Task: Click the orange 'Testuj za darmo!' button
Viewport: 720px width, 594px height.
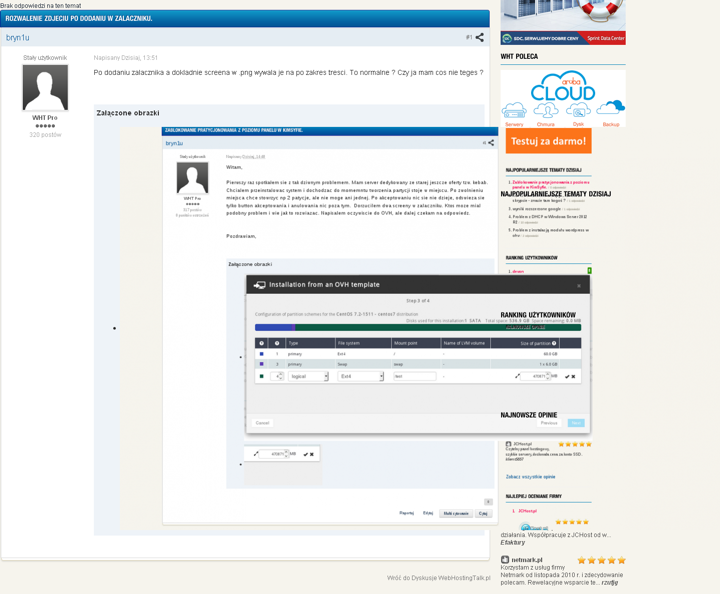Action: pos(548,141)
